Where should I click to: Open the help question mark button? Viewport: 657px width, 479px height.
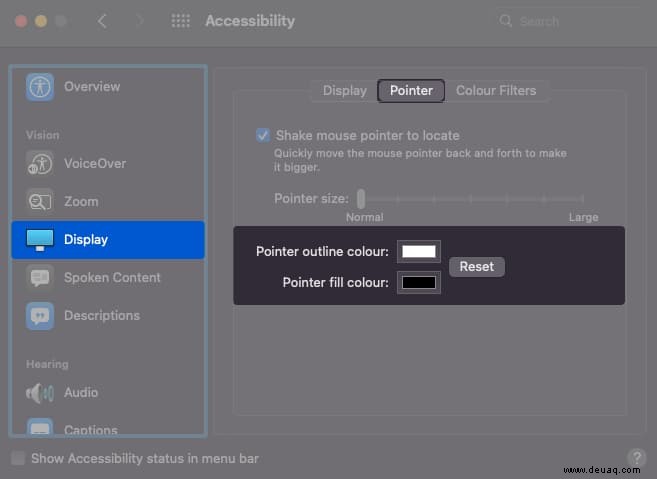(637, 457)
